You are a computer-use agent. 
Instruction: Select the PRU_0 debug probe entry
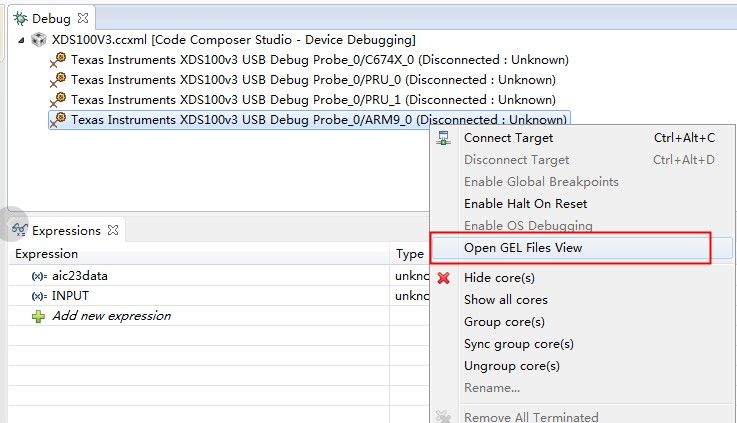click(313, 80)
